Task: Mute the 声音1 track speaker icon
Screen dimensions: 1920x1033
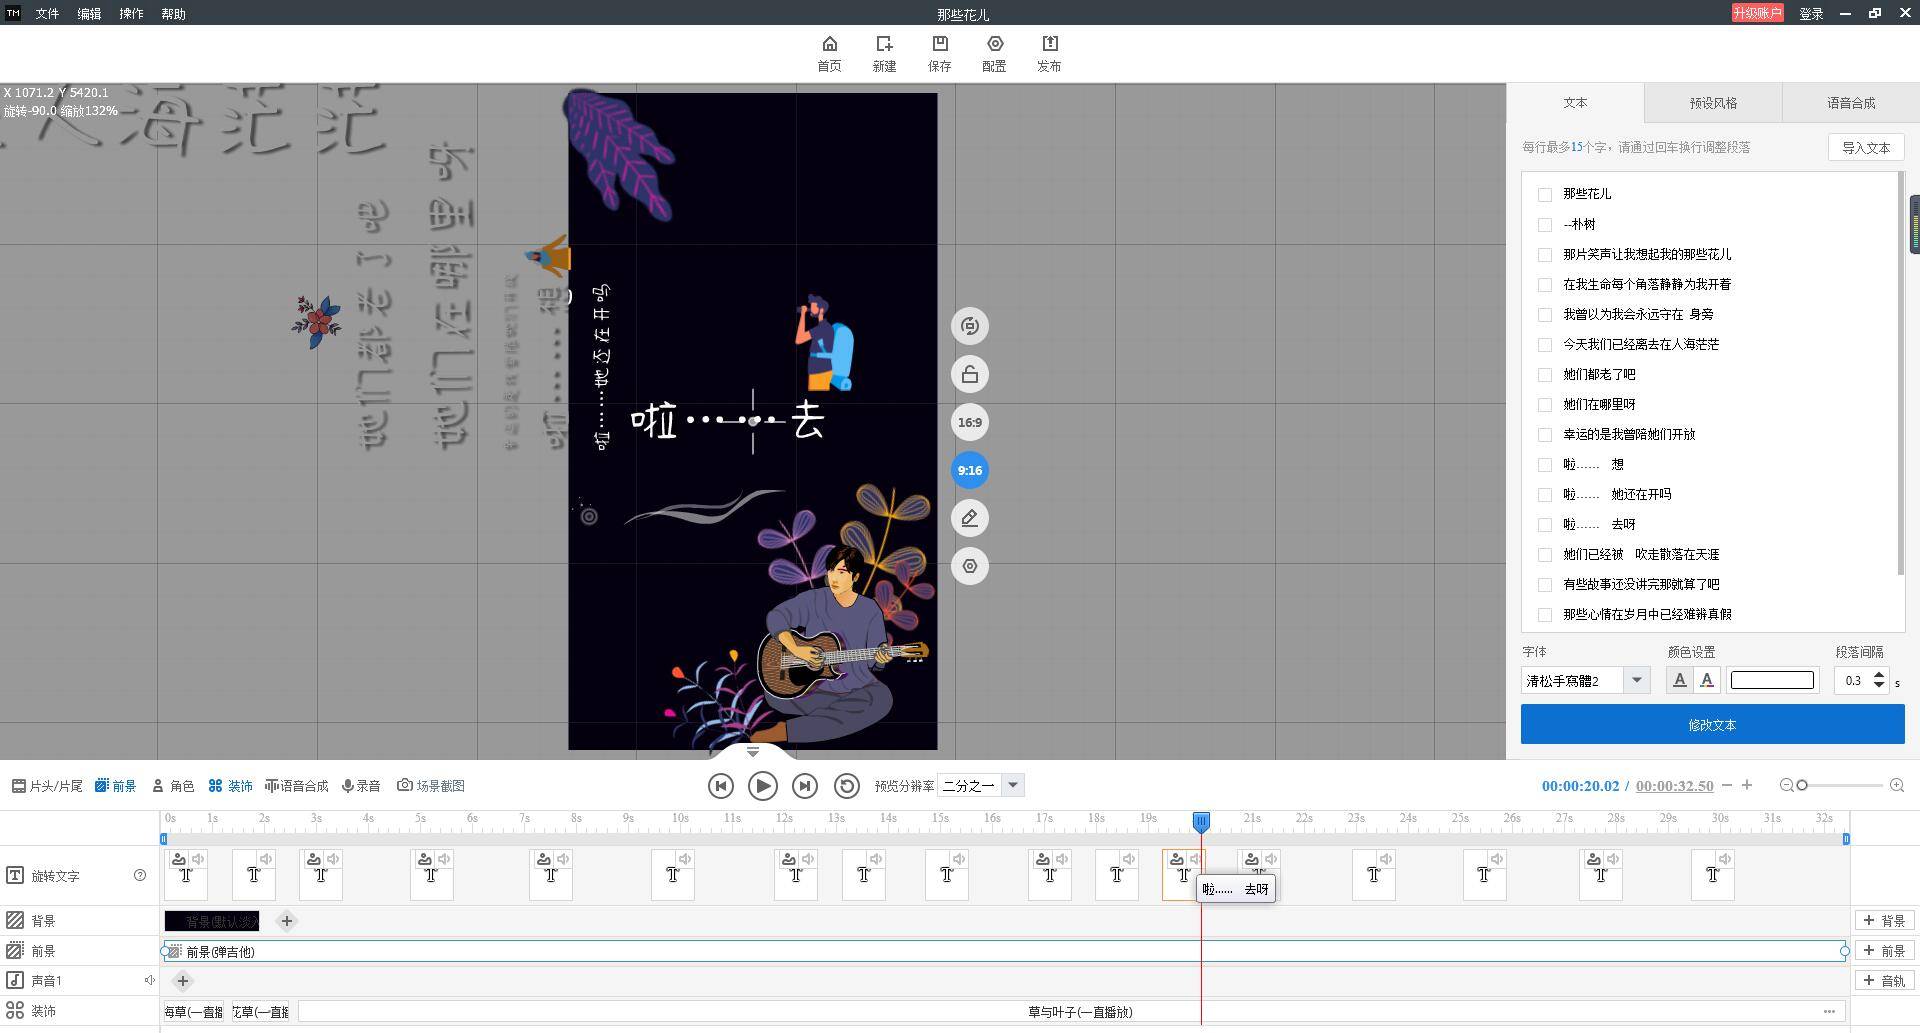Action: (x=149, y=980)
